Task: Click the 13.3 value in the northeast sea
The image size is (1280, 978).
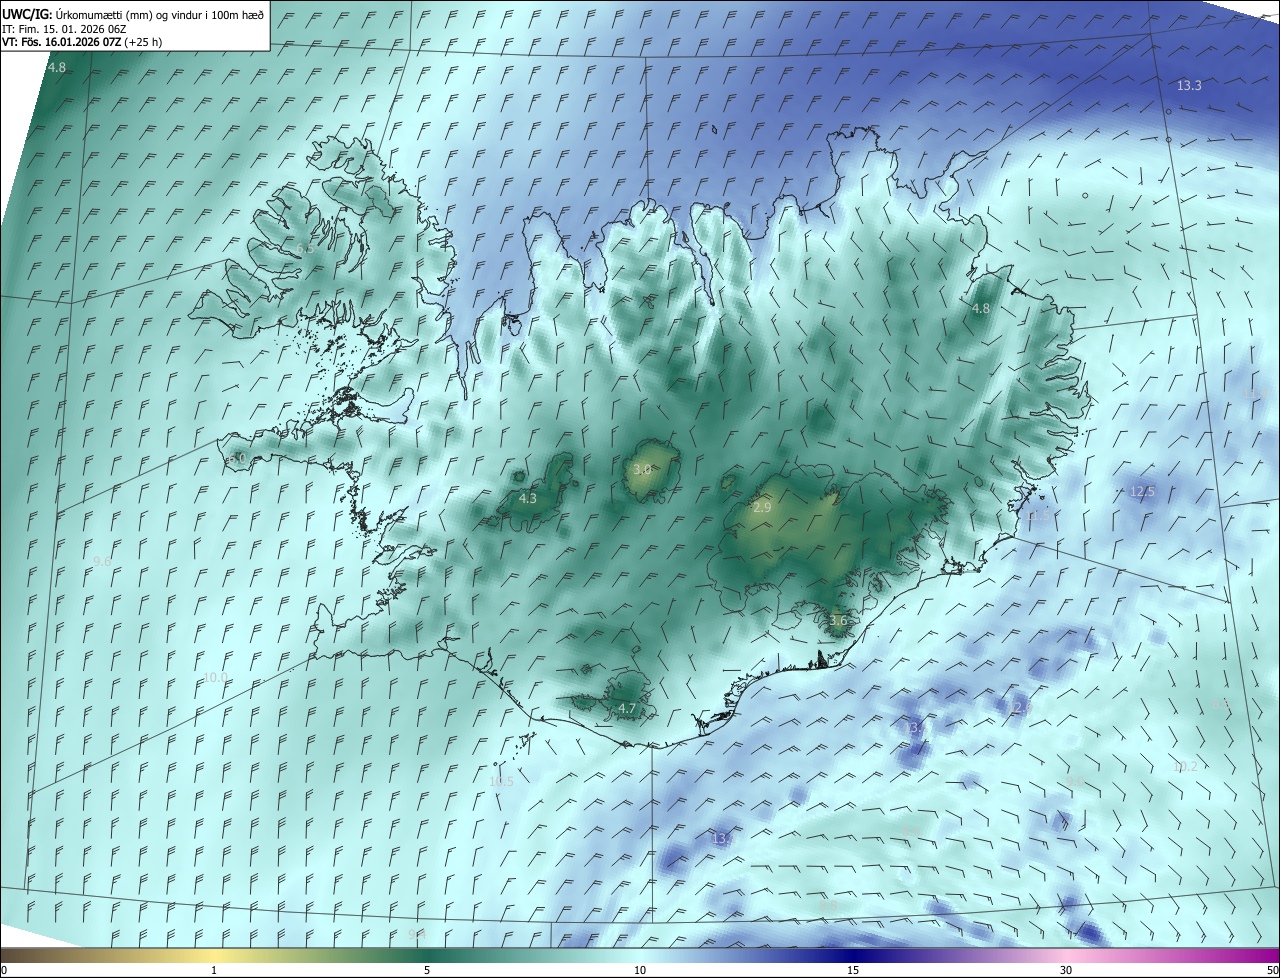Action: coord(1189,86)
